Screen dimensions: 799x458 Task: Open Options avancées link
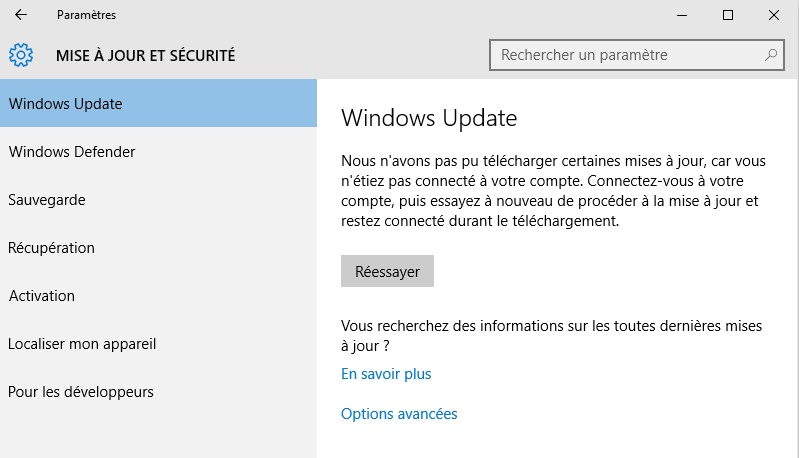point(399,414)
